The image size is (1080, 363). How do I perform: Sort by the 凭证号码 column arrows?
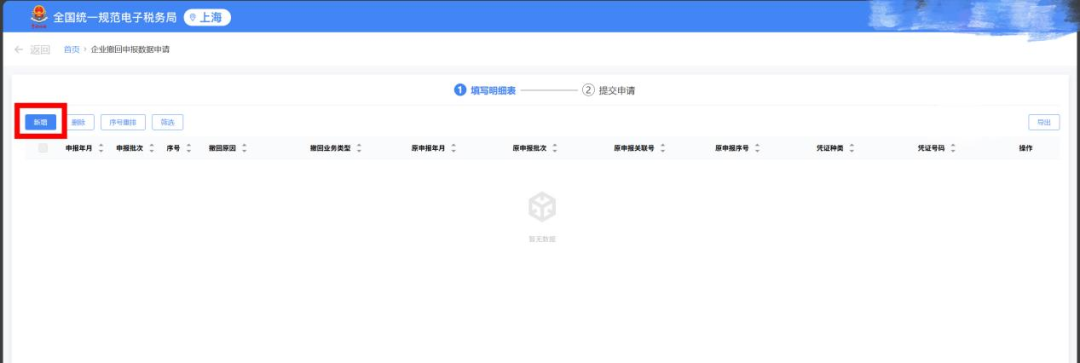pos(953,148)
